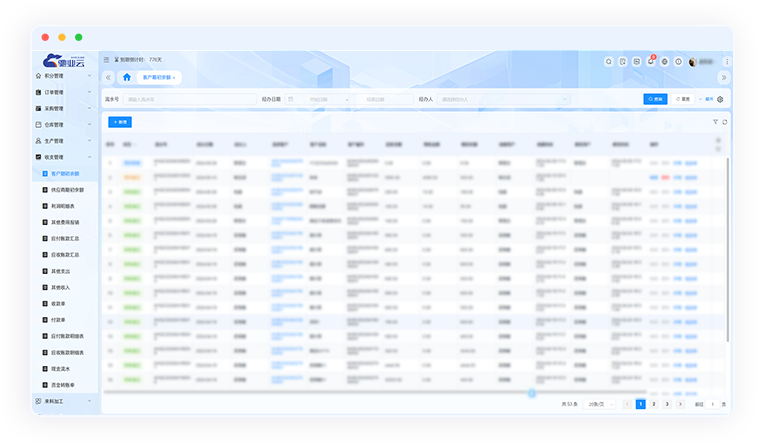Click the search magnifier icon in top bar
The image size is (757, 444).
click(608, 61)
